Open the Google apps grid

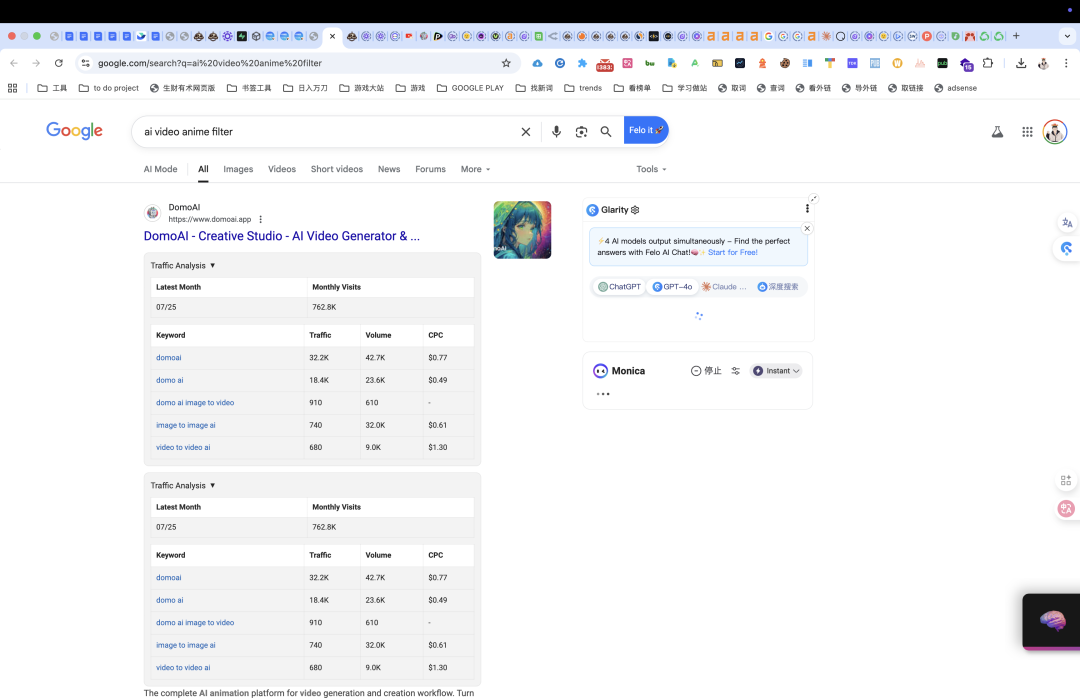pos(1027,132)
